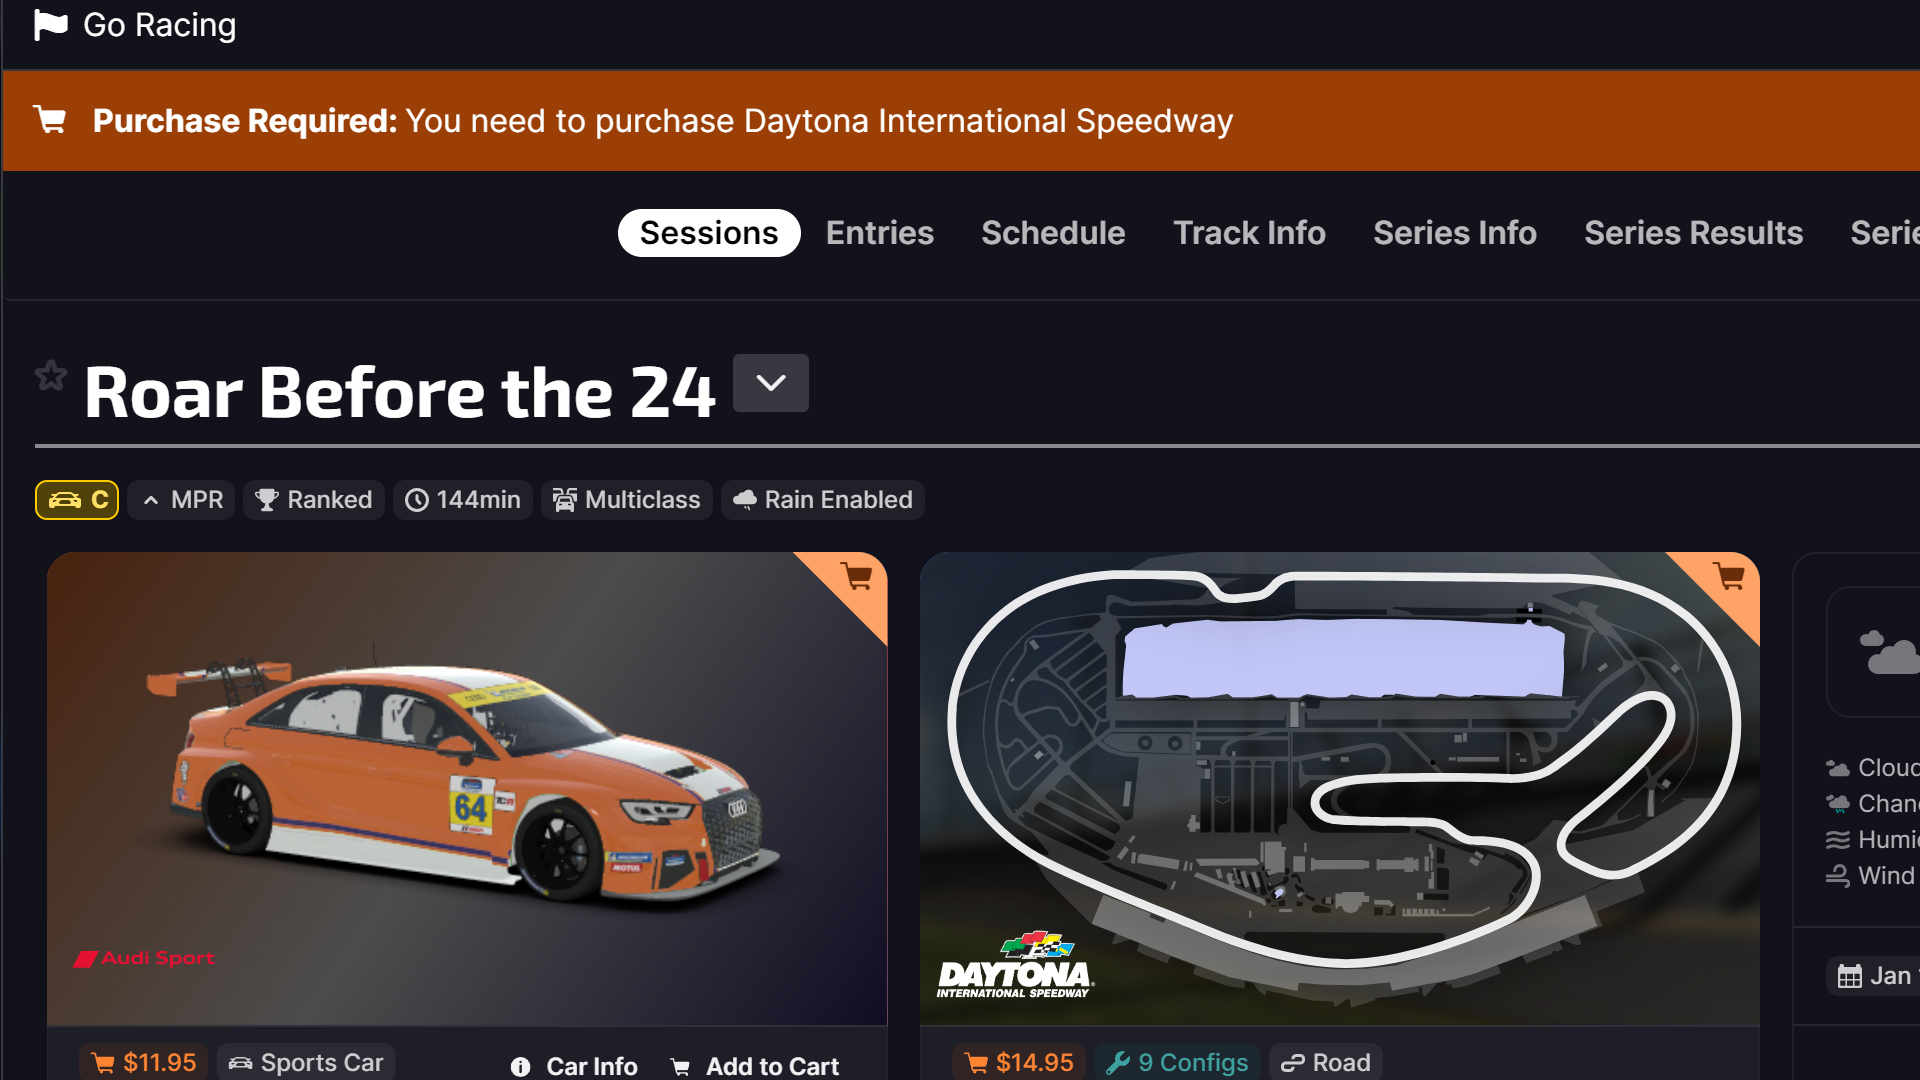Screen dimensions: 1920x1080
Task: Click cart corner icon on Daytona track card
Action: coord(1729,577)
